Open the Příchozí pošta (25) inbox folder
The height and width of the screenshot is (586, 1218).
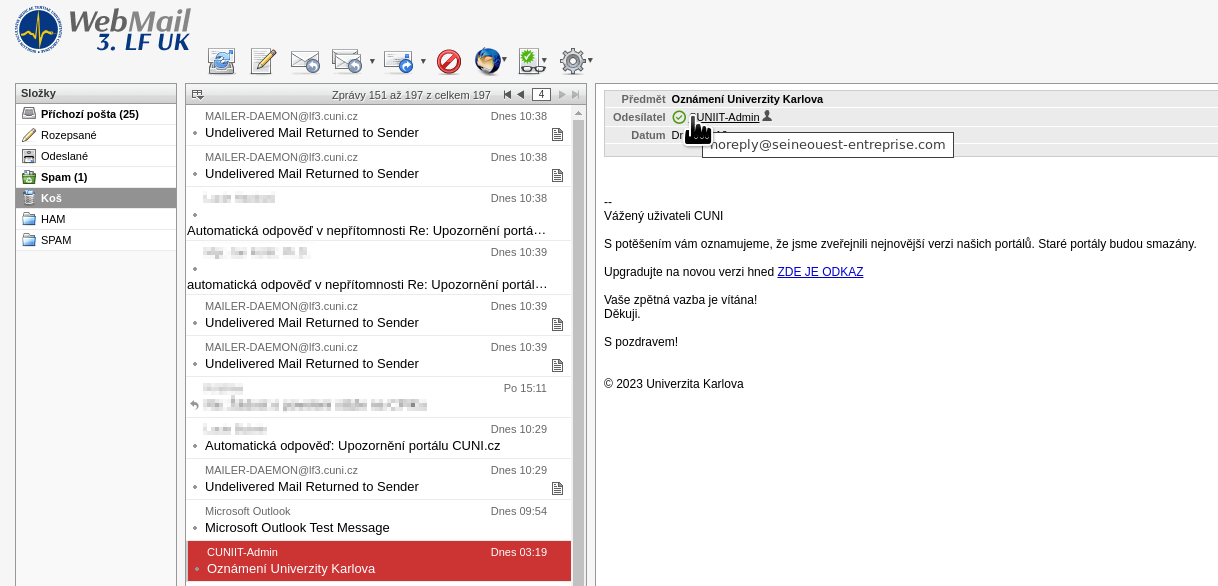(x=96, y=114)
